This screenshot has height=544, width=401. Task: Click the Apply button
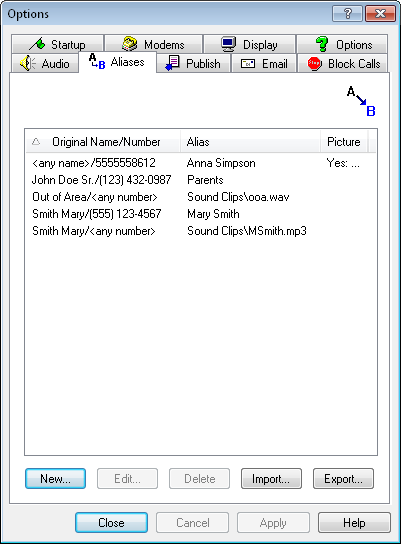(273, 522)
